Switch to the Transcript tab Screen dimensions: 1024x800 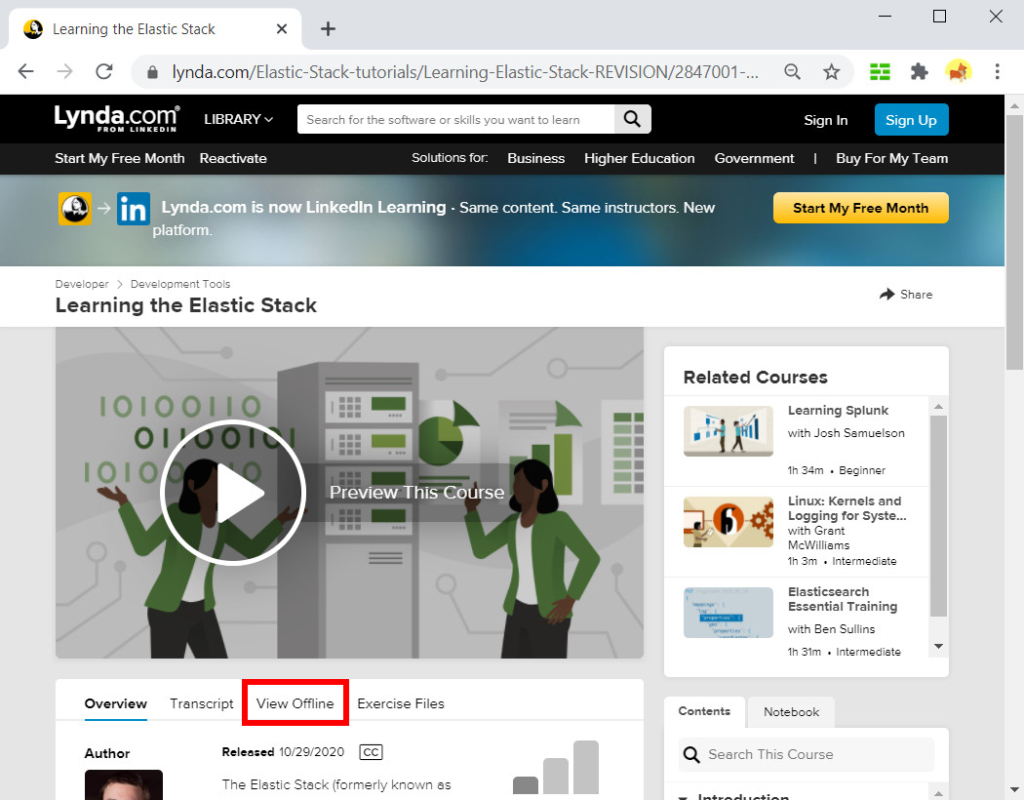coord(202,703)
